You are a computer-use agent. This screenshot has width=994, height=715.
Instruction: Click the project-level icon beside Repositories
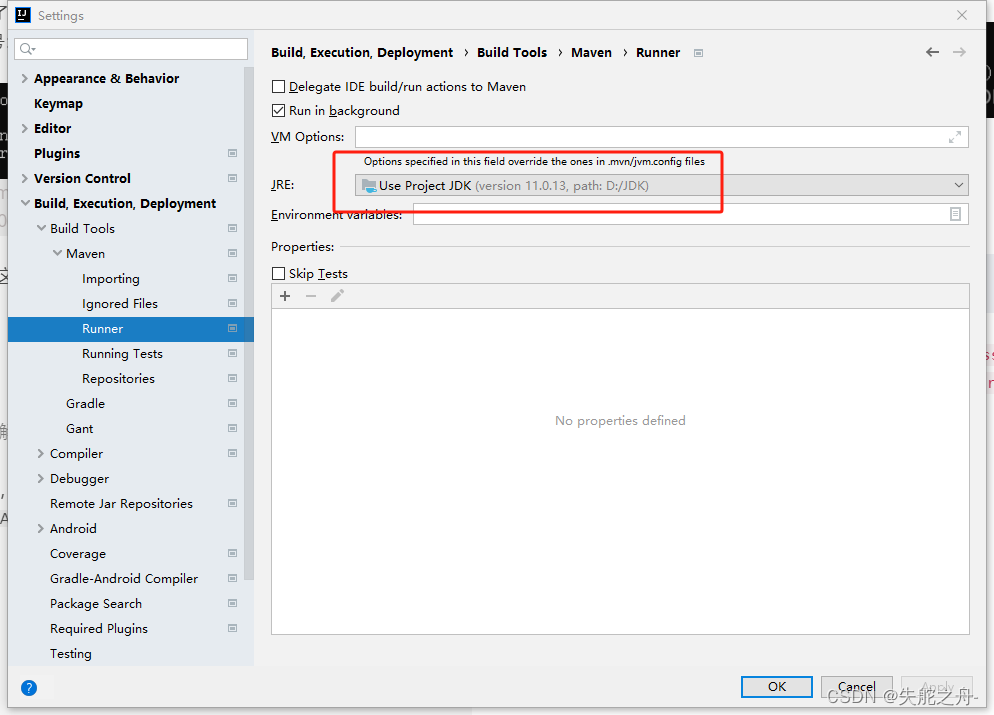[233, 378]
